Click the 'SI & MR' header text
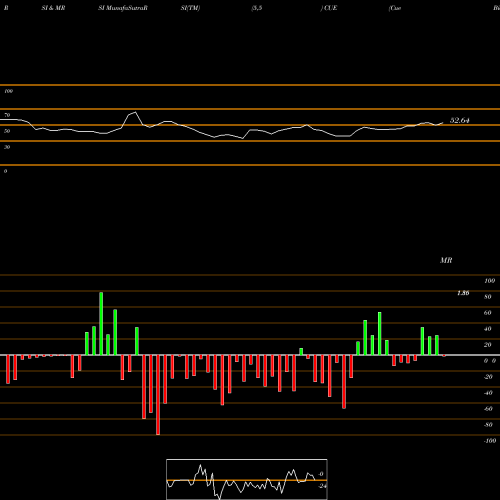500x500 pixels. pyautogui.click(x=53, y=8)
